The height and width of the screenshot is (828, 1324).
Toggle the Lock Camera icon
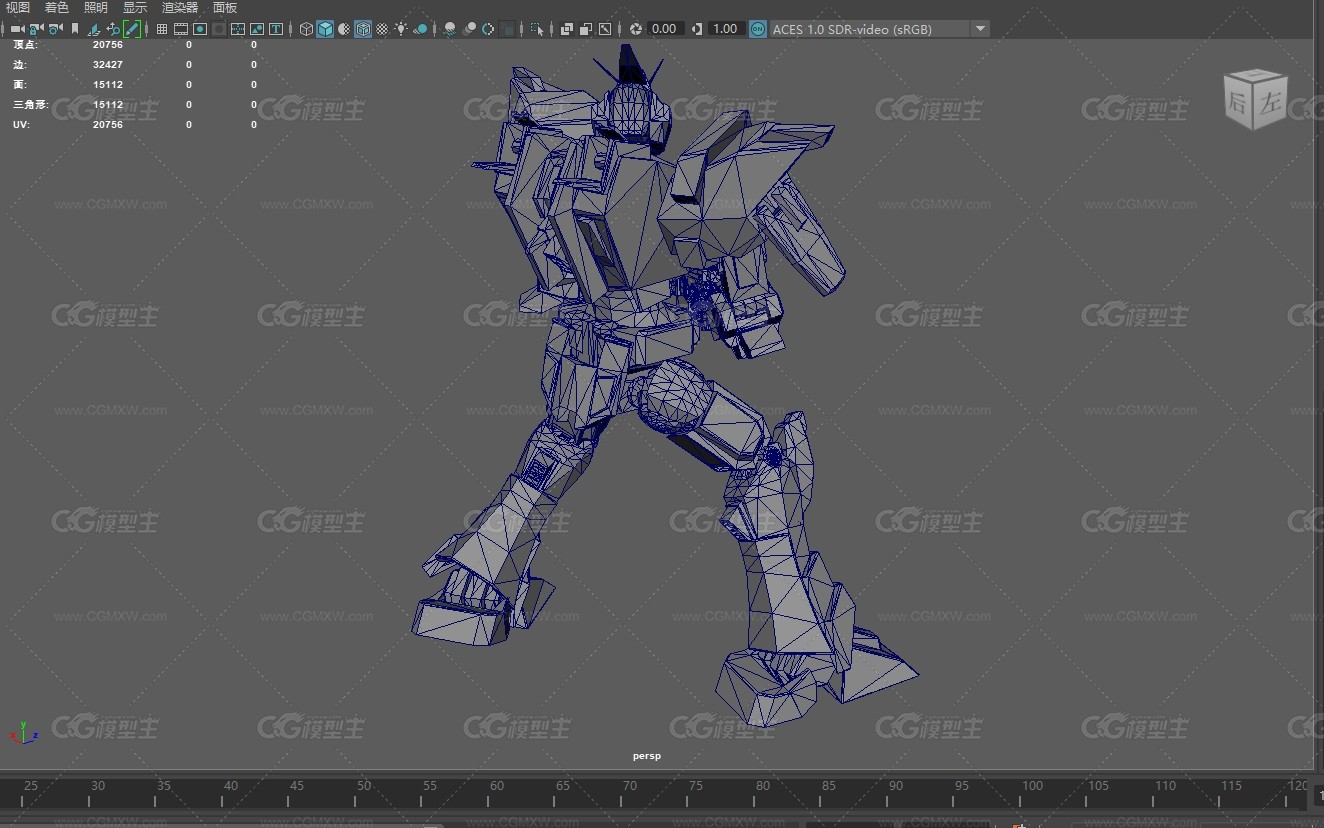(35, 29)
